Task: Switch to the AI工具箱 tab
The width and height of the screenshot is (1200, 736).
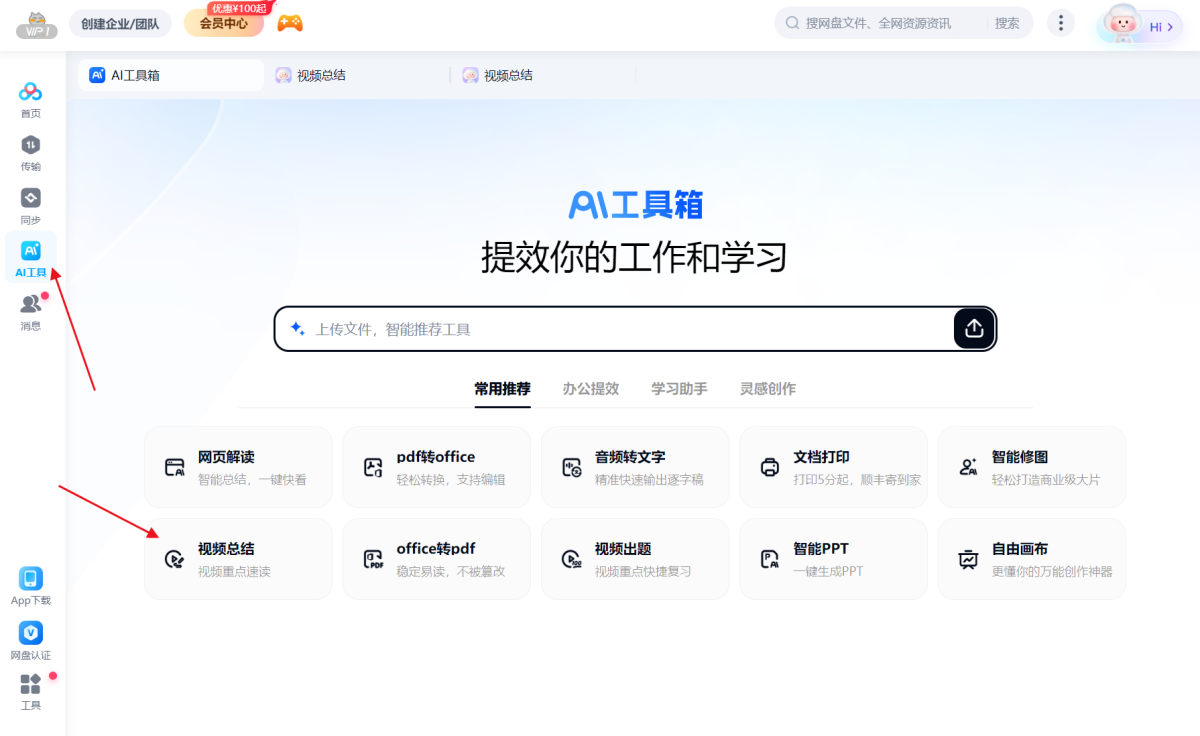Action: 171,75
